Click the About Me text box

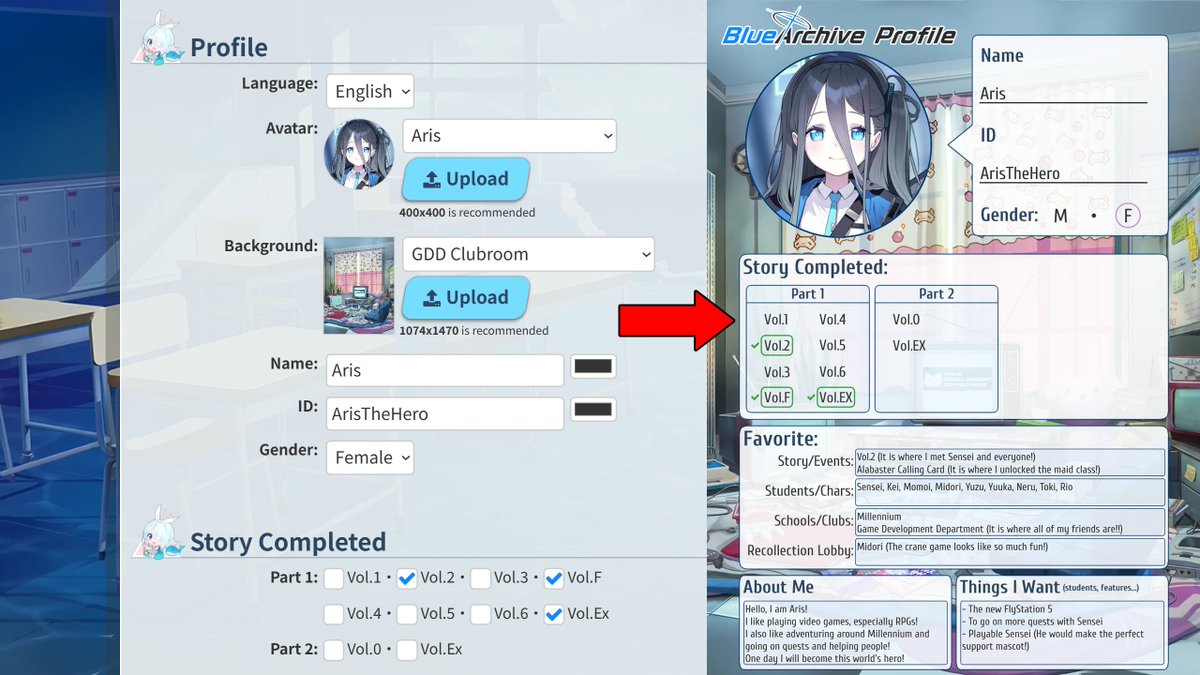pyautogui.click(x=845, y=632)
